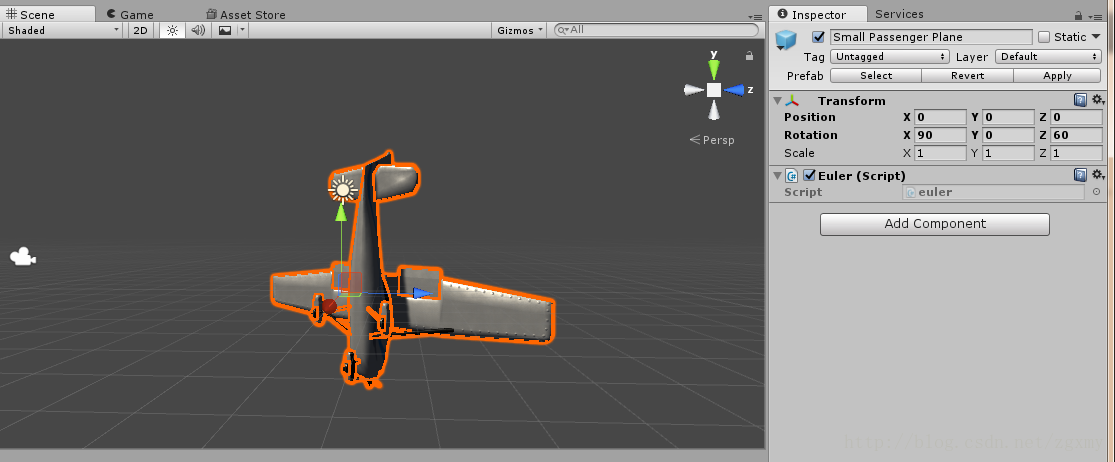Click the blue Z axis gizmo cone
The width and height of the screenshot is (1115, 462).
(737, 90)
